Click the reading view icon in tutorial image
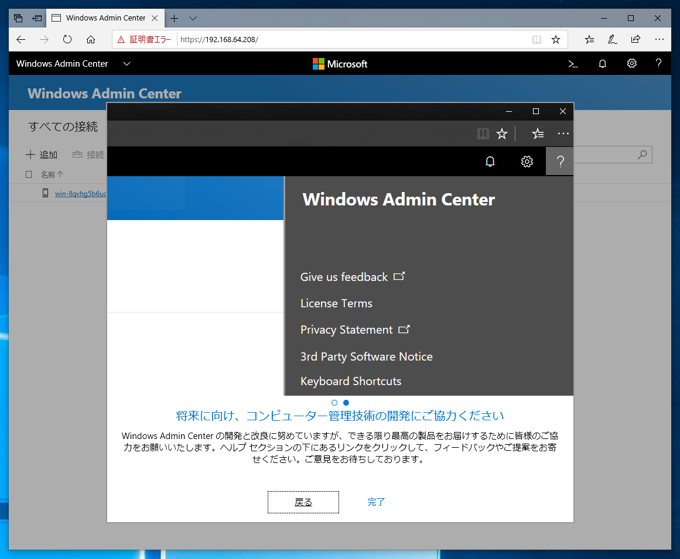Image resolution: width=680 pixels, height=559 pixels. [x=483, y=134]
